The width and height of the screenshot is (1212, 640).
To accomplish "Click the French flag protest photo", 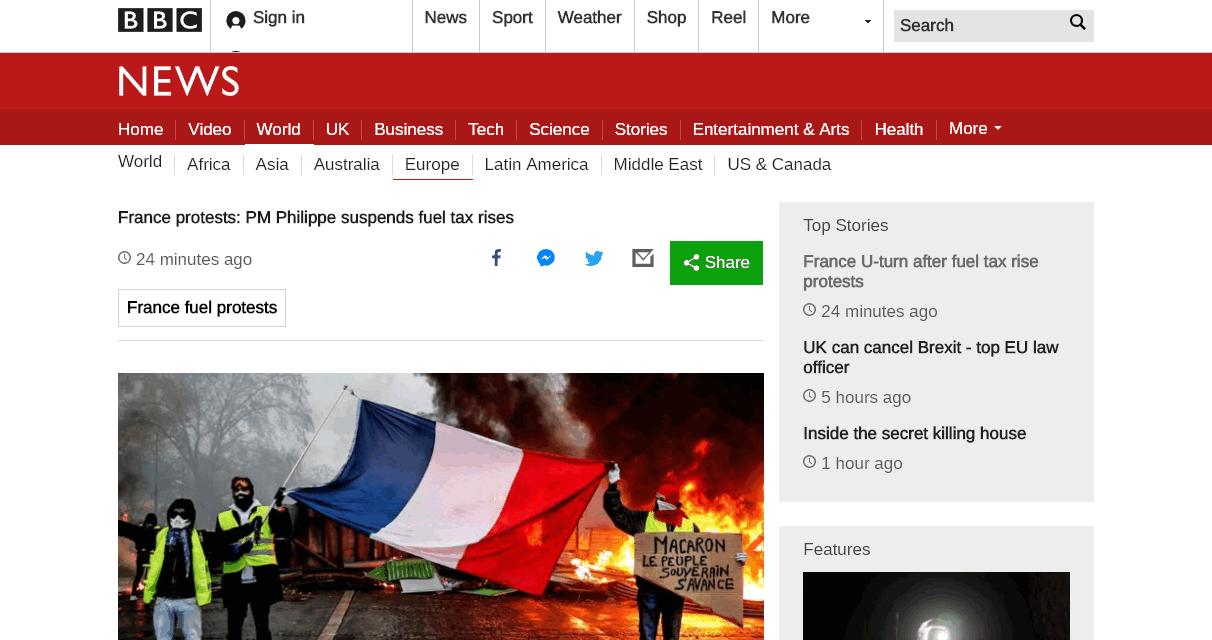I will click(441, 506).
